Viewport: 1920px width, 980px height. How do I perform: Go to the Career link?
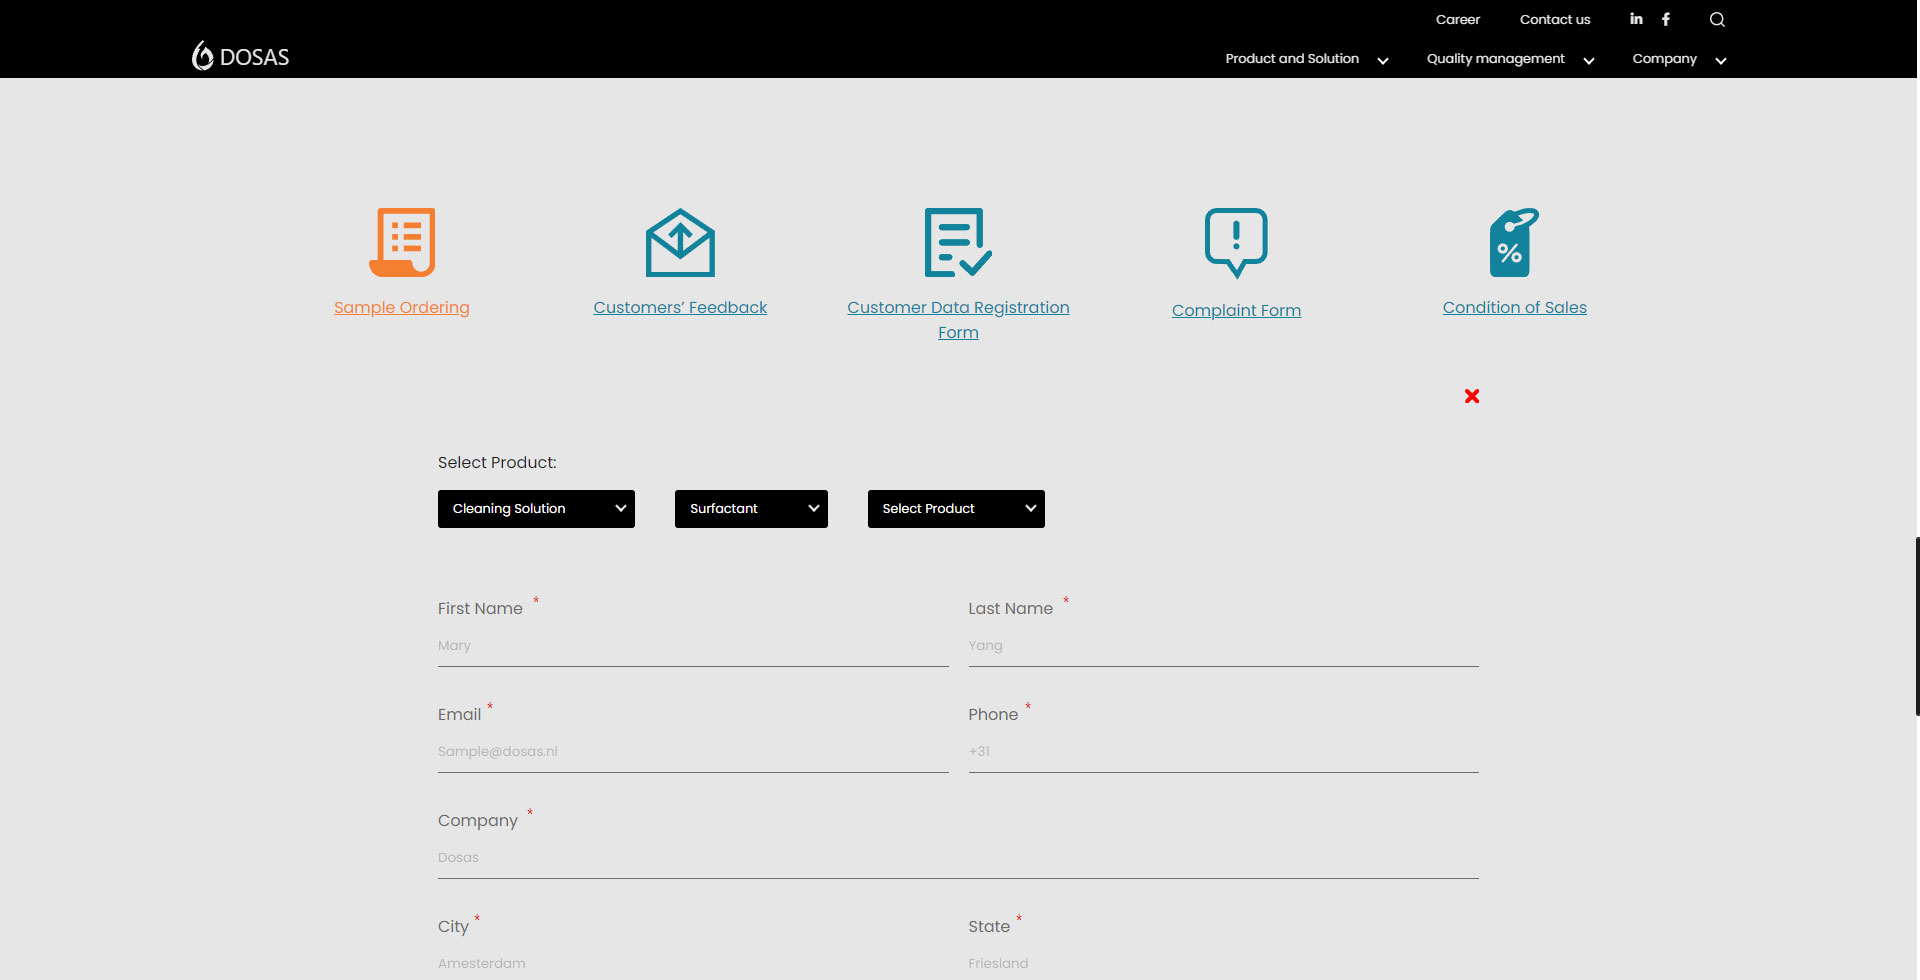click(x=1457, y=19)
